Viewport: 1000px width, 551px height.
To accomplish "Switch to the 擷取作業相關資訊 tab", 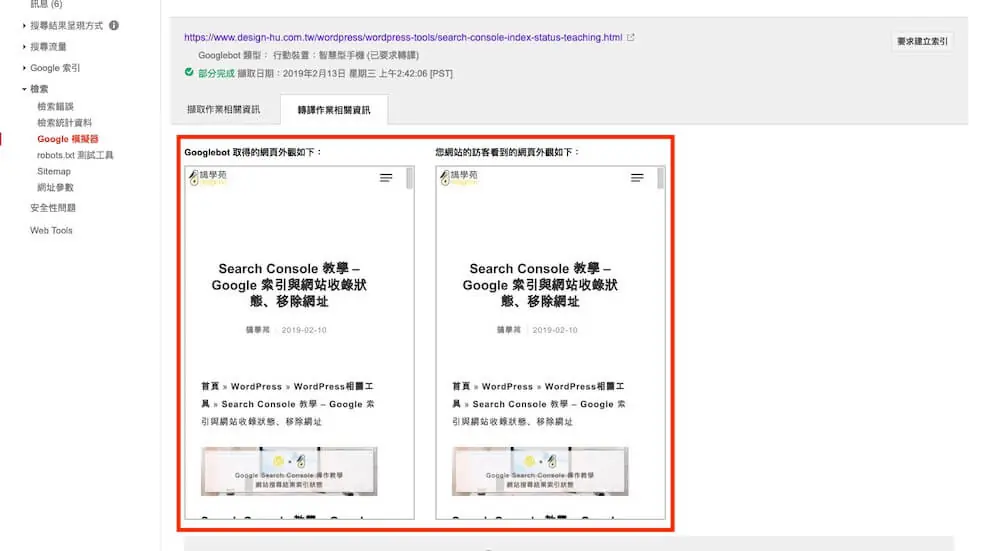I will tap(224, 110).
